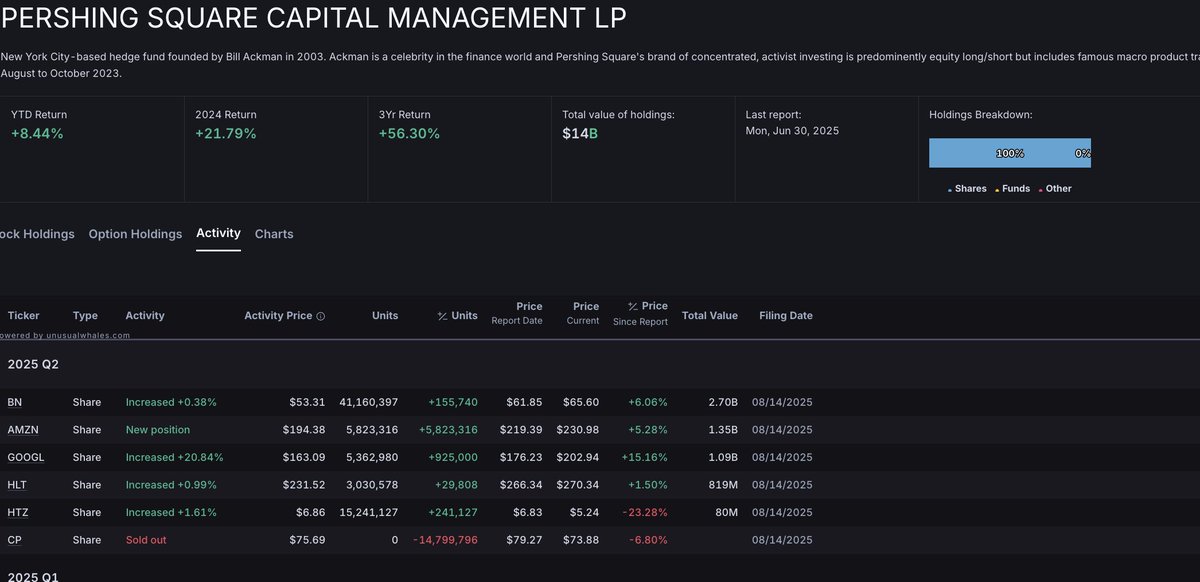The image size is (1200, 582).
Task: Open the BN ticker link
Action: click(14, 402)
